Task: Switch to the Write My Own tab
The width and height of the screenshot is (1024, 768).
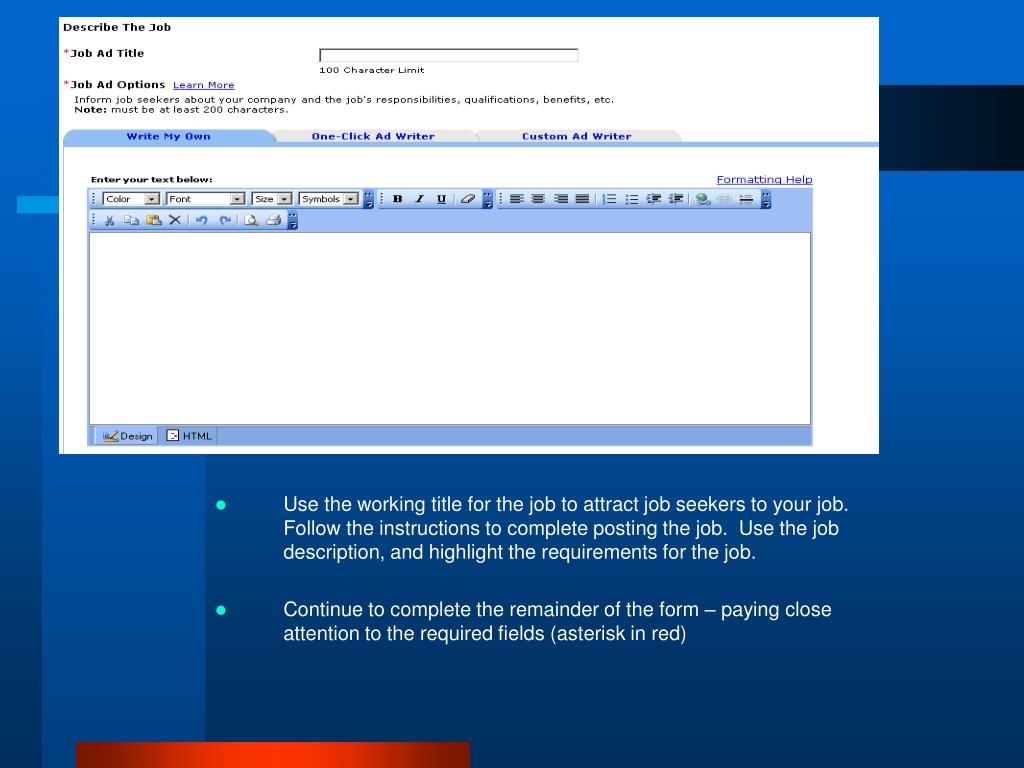Action: click(x=168, y=136)
